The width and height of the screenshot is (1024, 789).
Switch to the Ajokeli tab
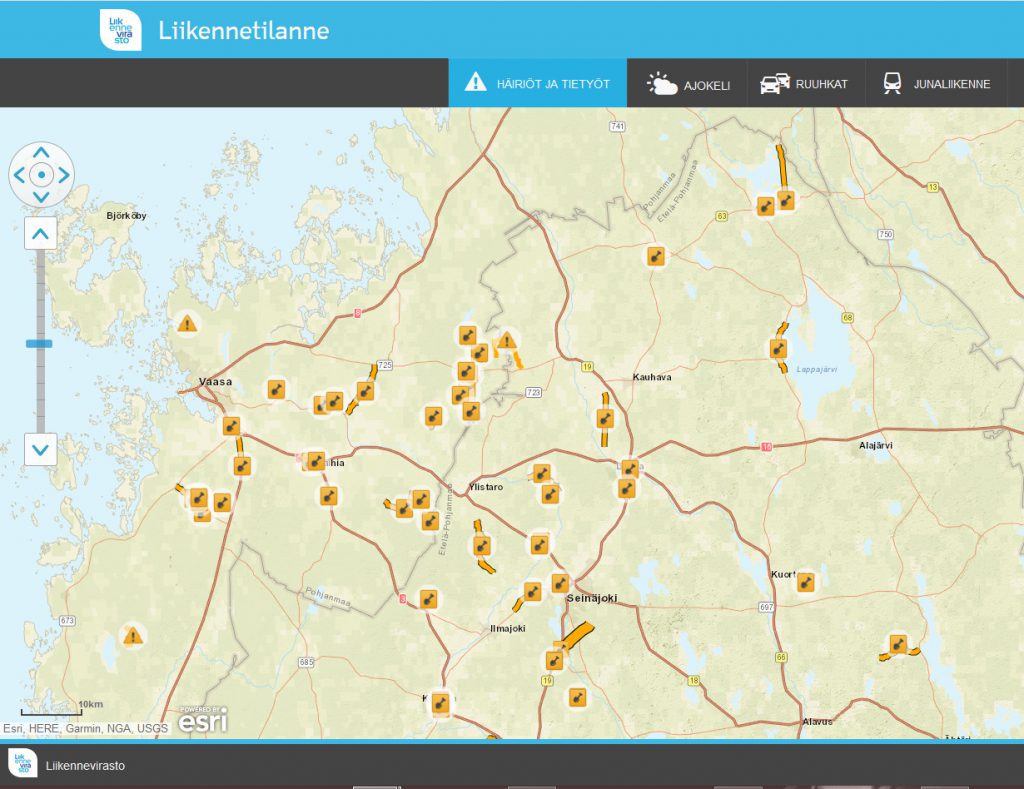point(688,84)
